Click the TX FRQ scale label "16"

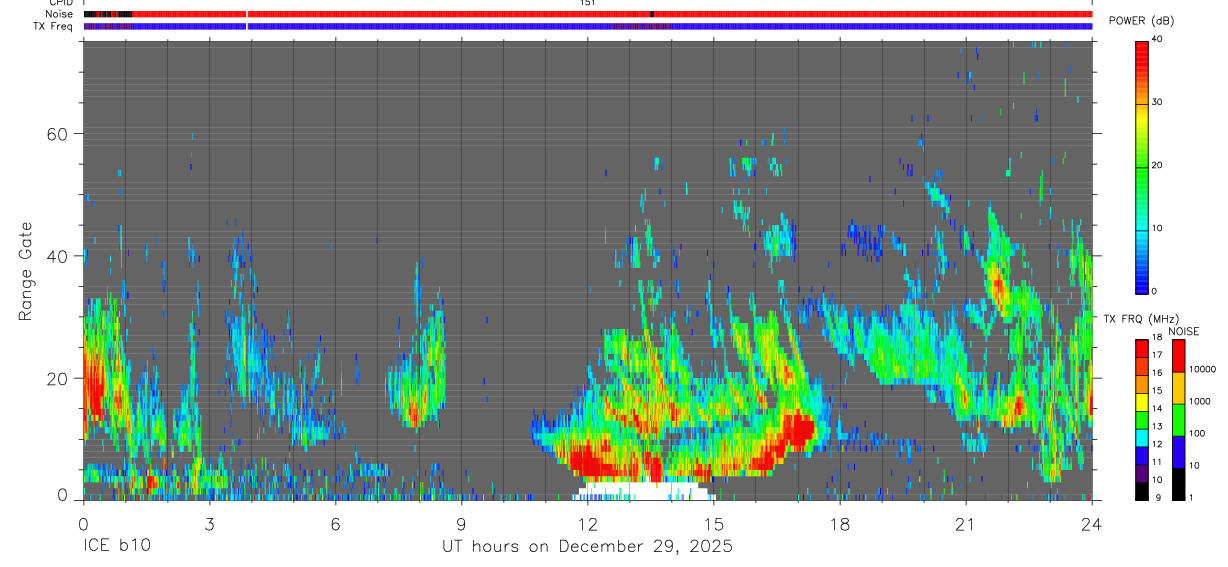point(1158,373)
